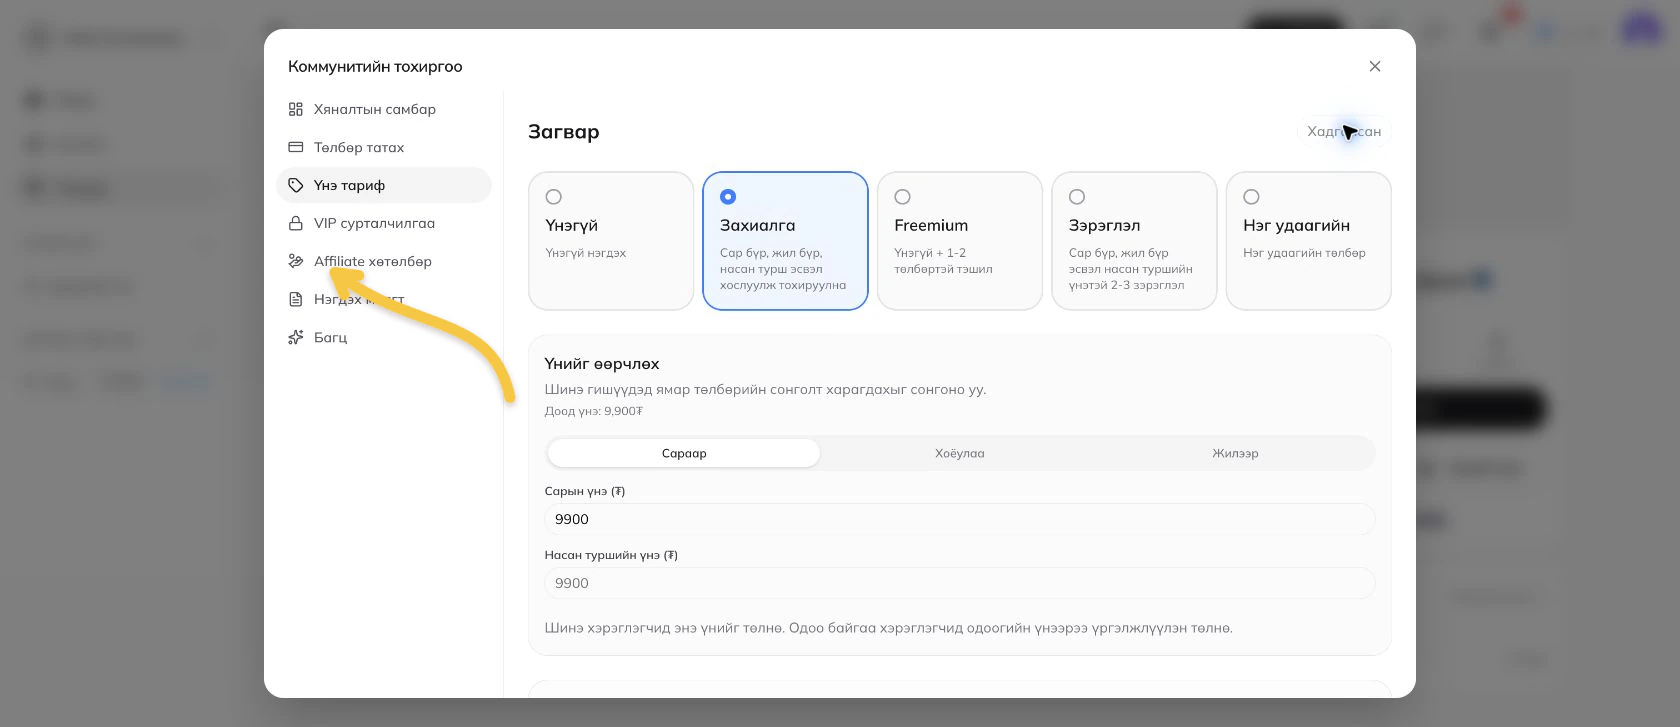Open Affiliate хөтөлбөр settings
The width and height of the screenshot is (1680, 727).
384,261
